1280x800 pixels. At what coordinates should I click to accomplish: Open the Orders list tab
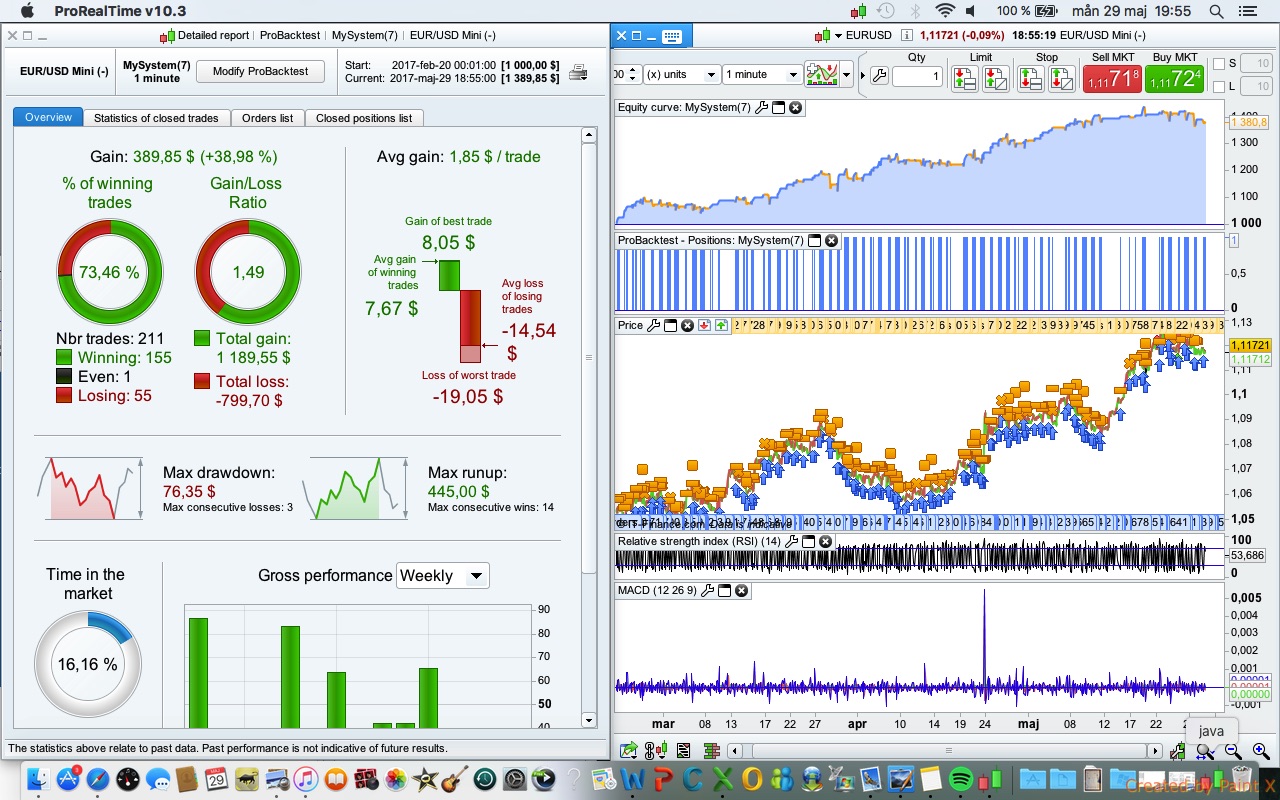point(268,118)
